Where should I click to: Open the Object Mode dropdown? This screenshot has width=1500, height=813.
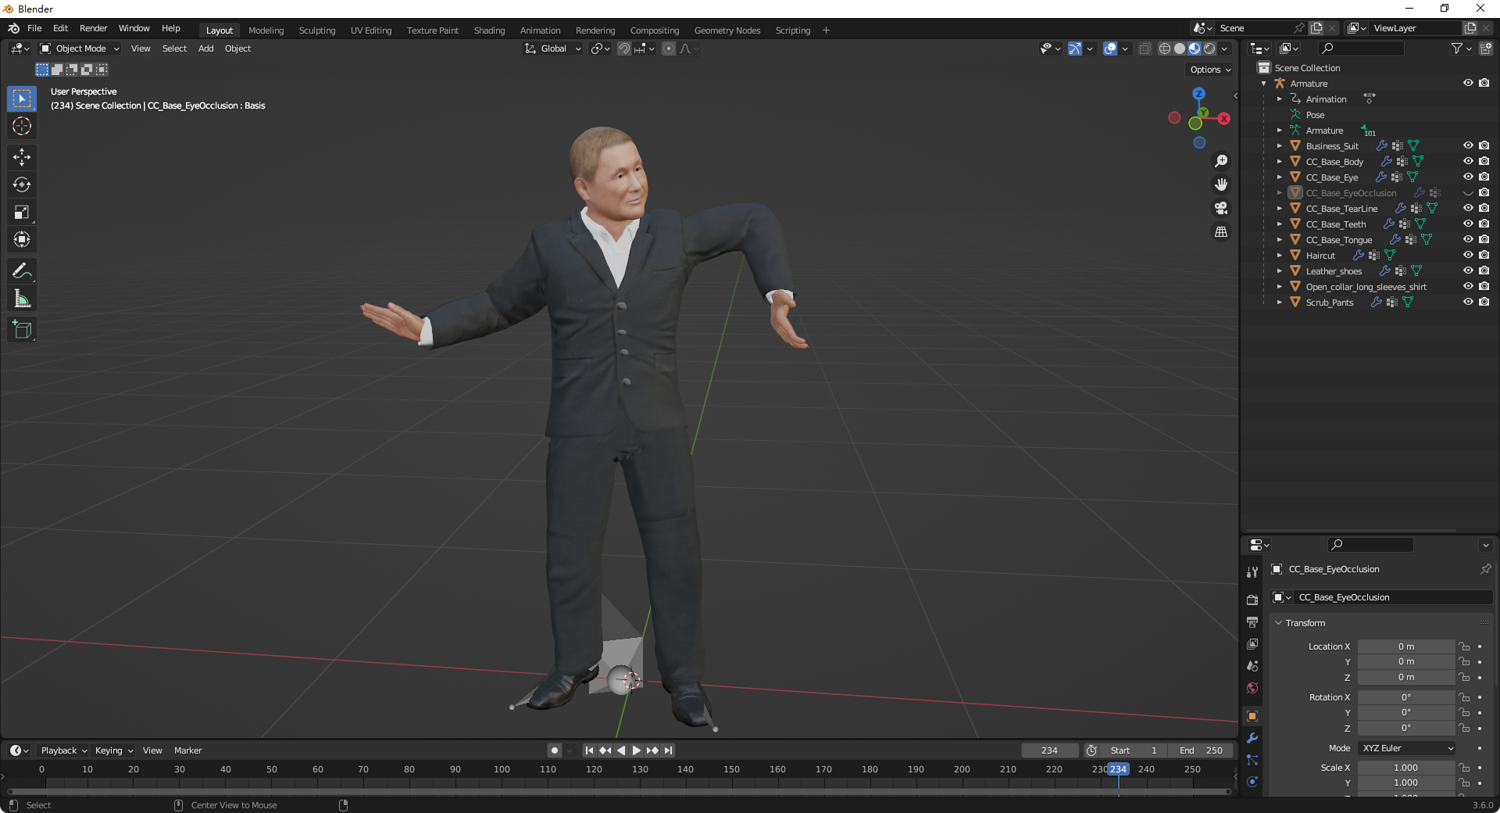click(x=79, y=48)
